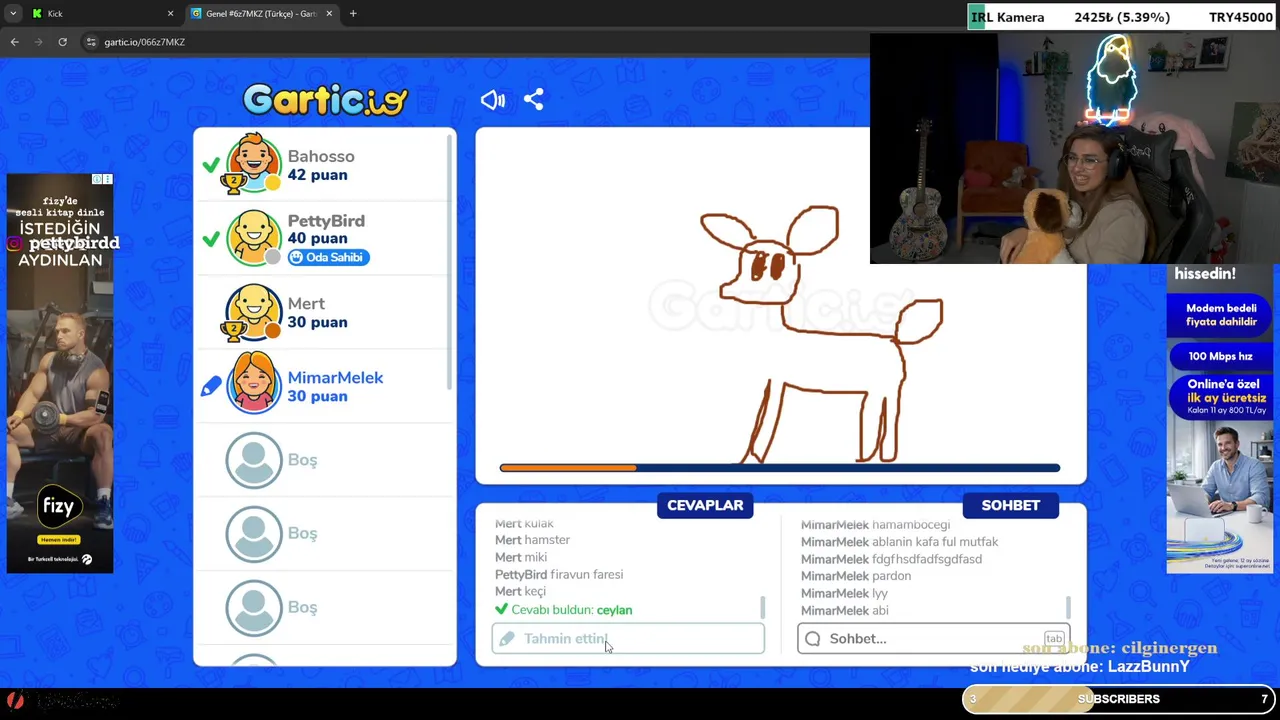1280x720 pixels.
Task: Switch to the Kick tab
Action: pyautogui.click(x=100, y=14)
